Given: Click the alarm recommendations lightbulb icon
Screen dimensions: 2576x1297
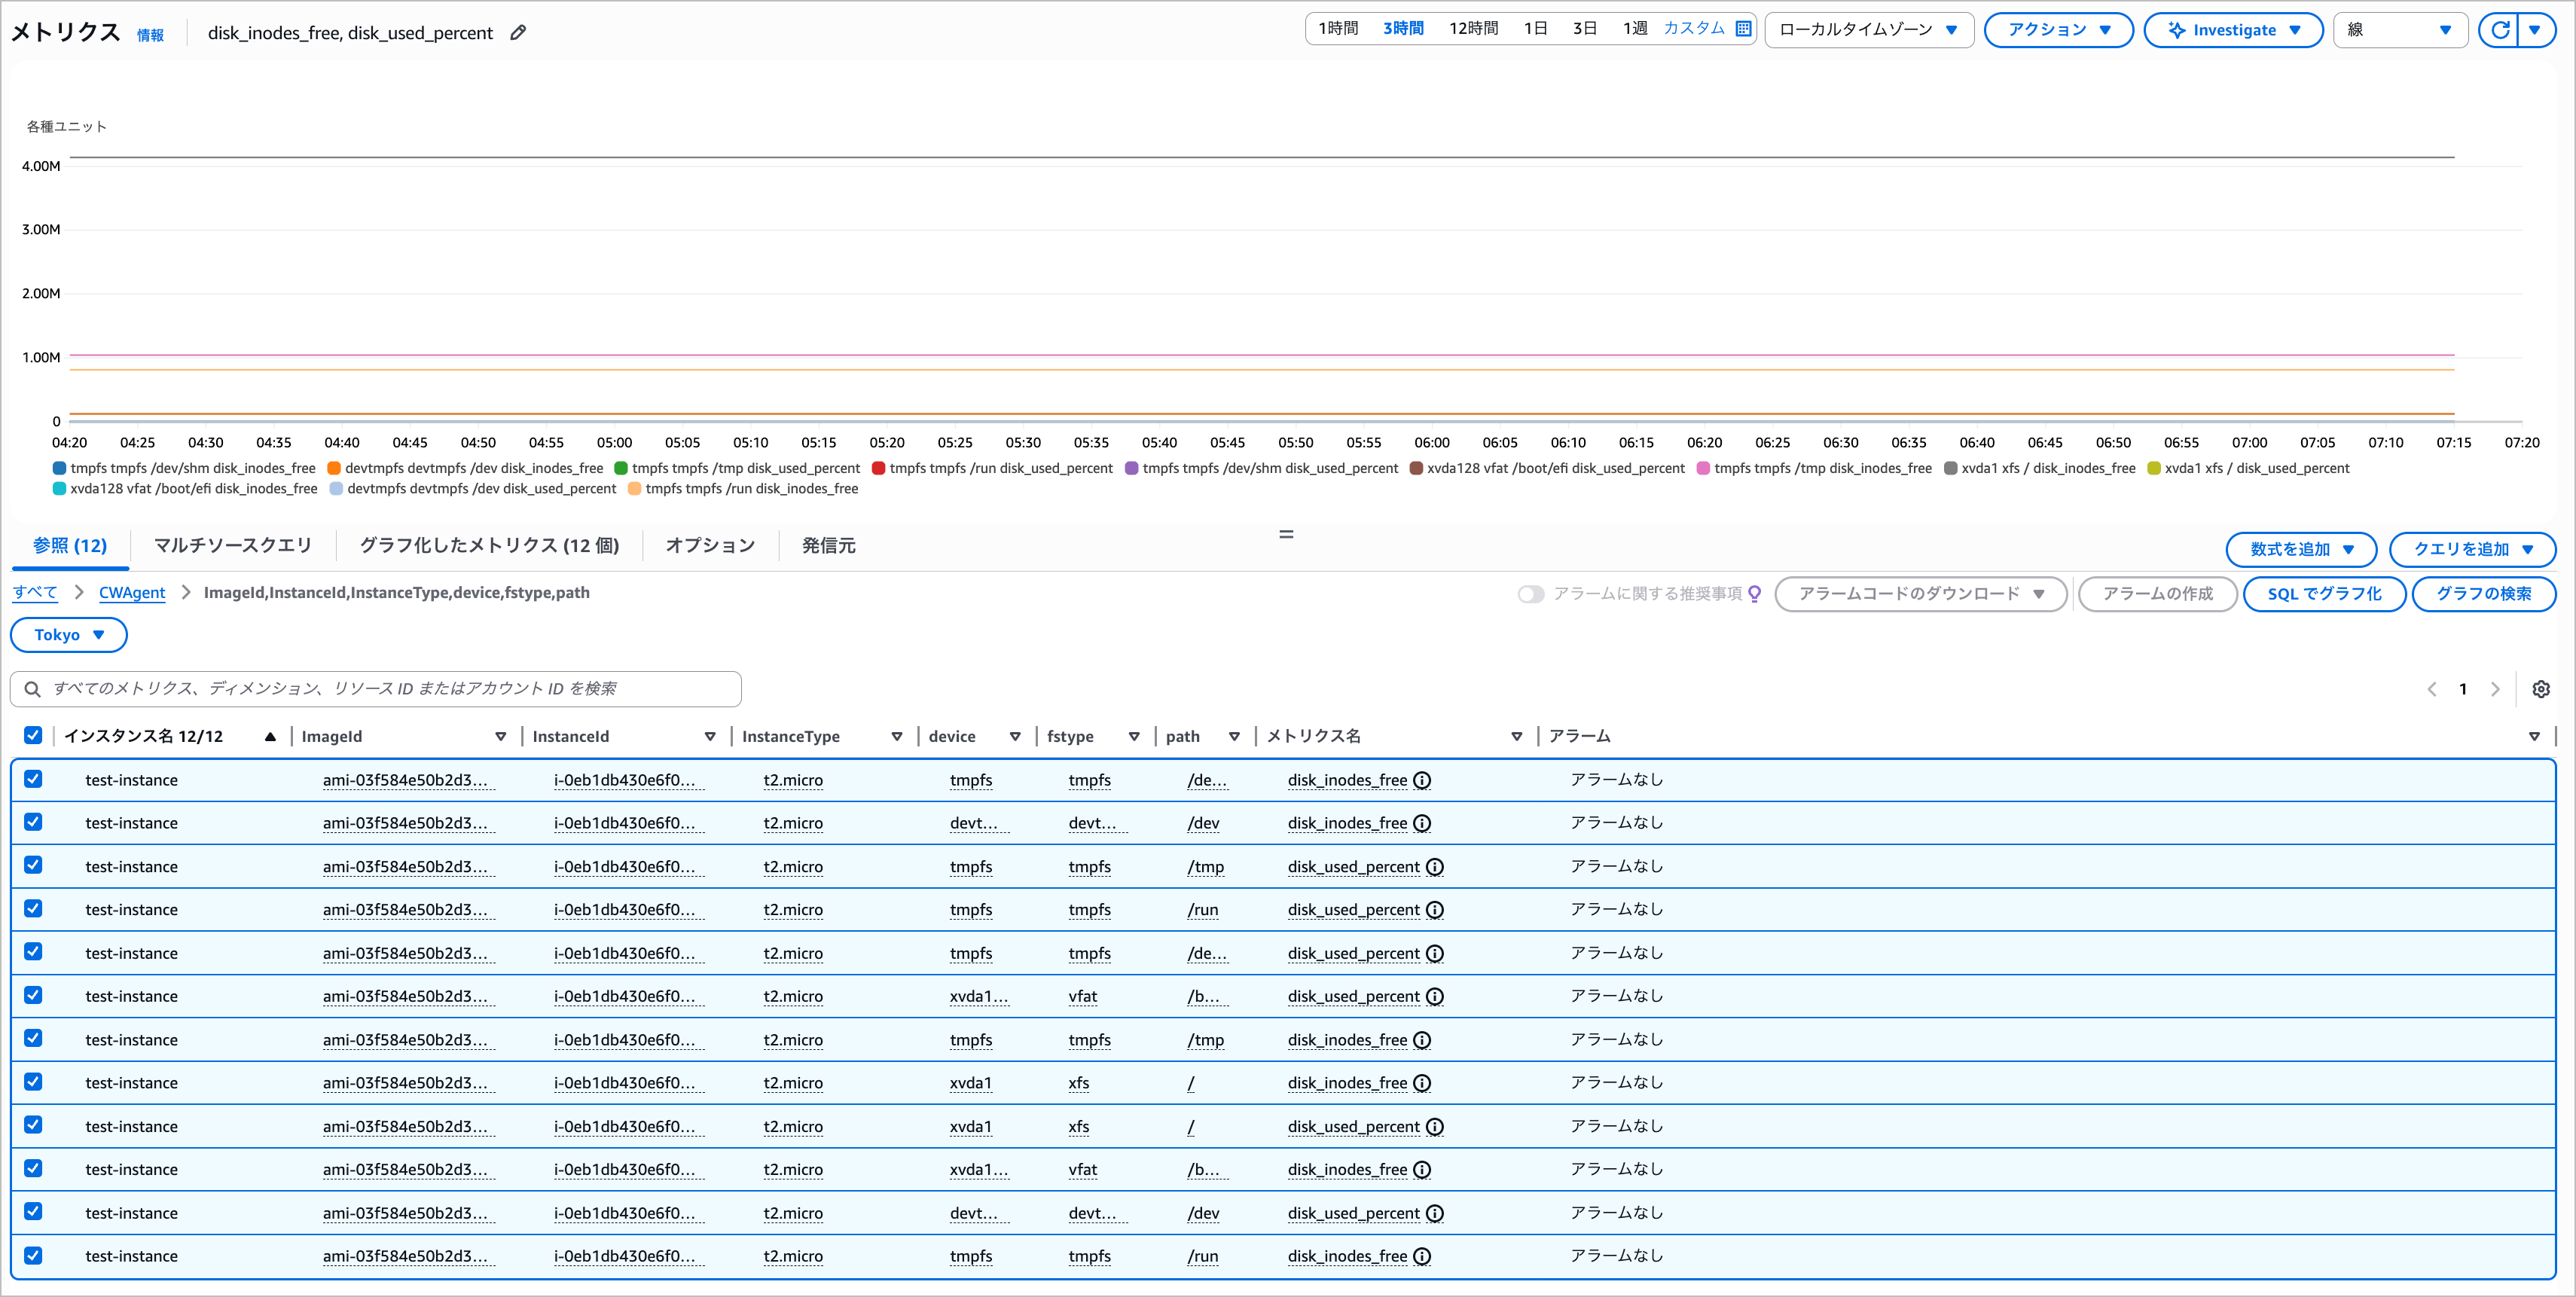Looking at the screenshot, I should coord(1755,594).
